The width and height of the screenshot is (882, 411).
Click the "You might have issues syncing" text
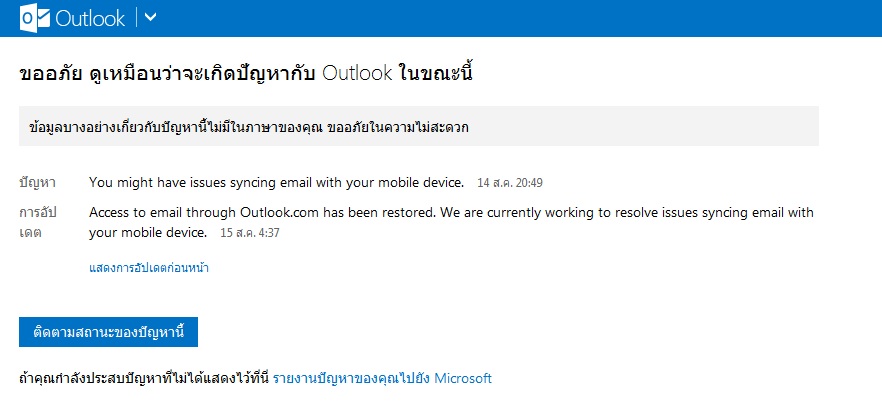pyautogui.click(x=276, y=183)
